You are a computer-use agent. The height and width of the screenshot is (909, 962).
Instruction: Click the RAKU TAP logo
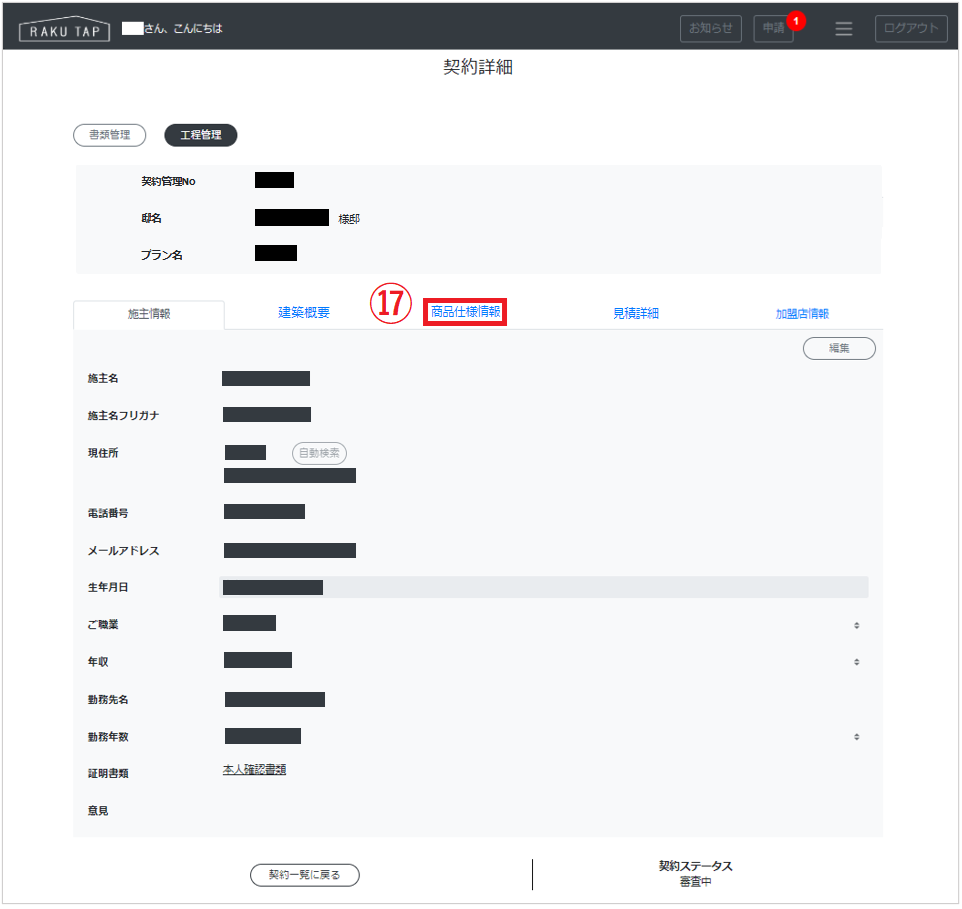click(x=65, y=29)
